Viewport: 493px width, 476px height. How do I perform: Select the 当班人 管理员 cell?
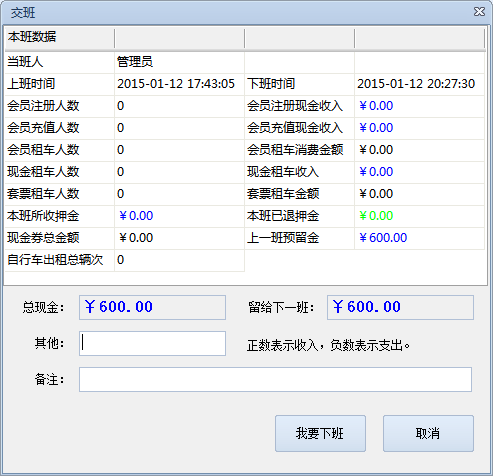pyautogui.click(x=179, y=62)
